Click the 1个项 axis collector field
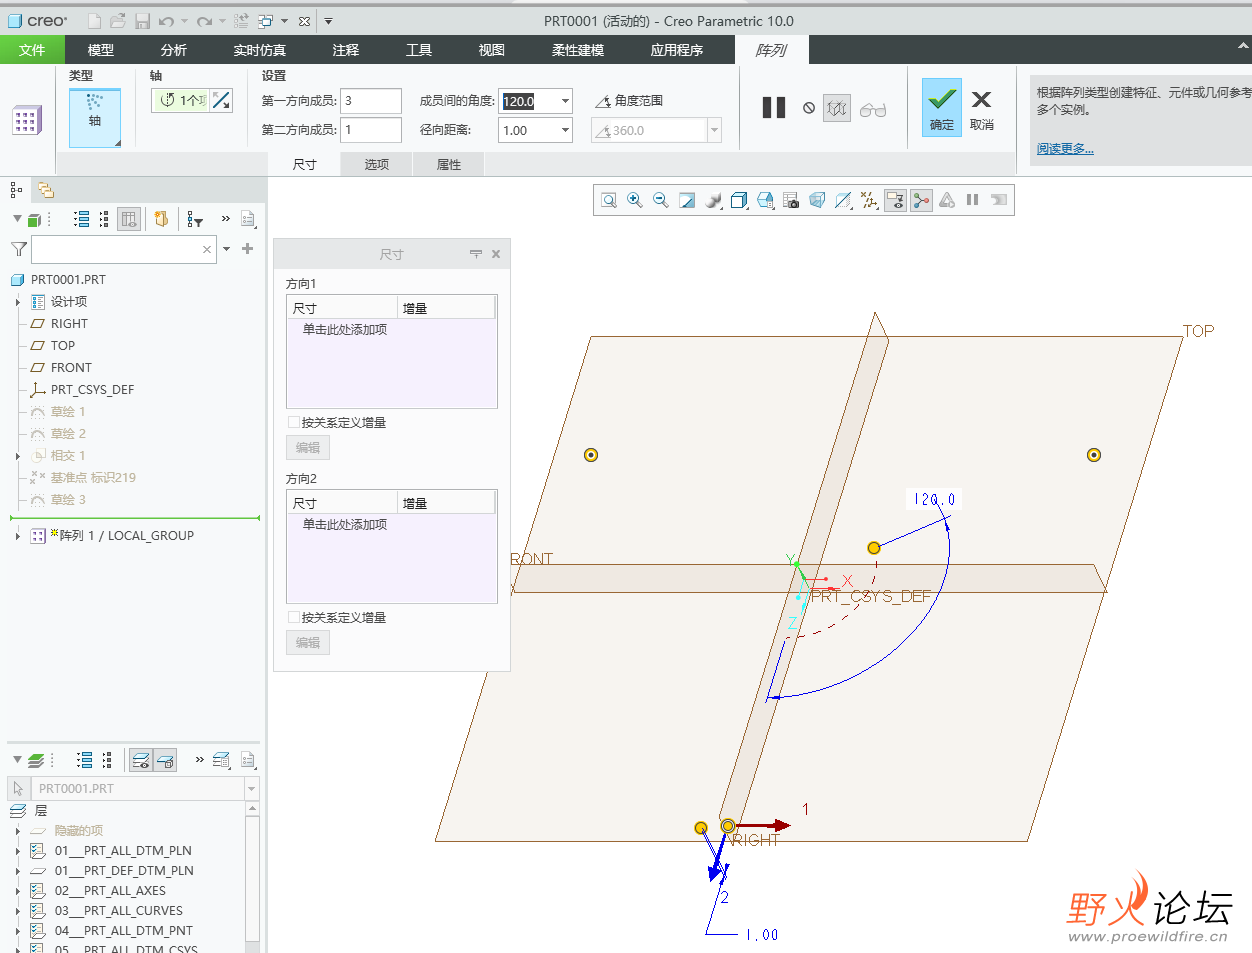This screenshot has height=953, width=1252. (x=180, y=100)
